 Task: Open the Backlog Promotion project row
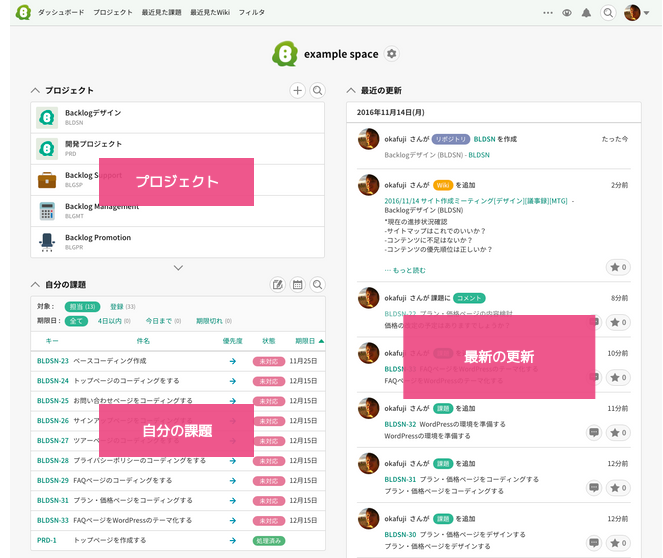178,242
